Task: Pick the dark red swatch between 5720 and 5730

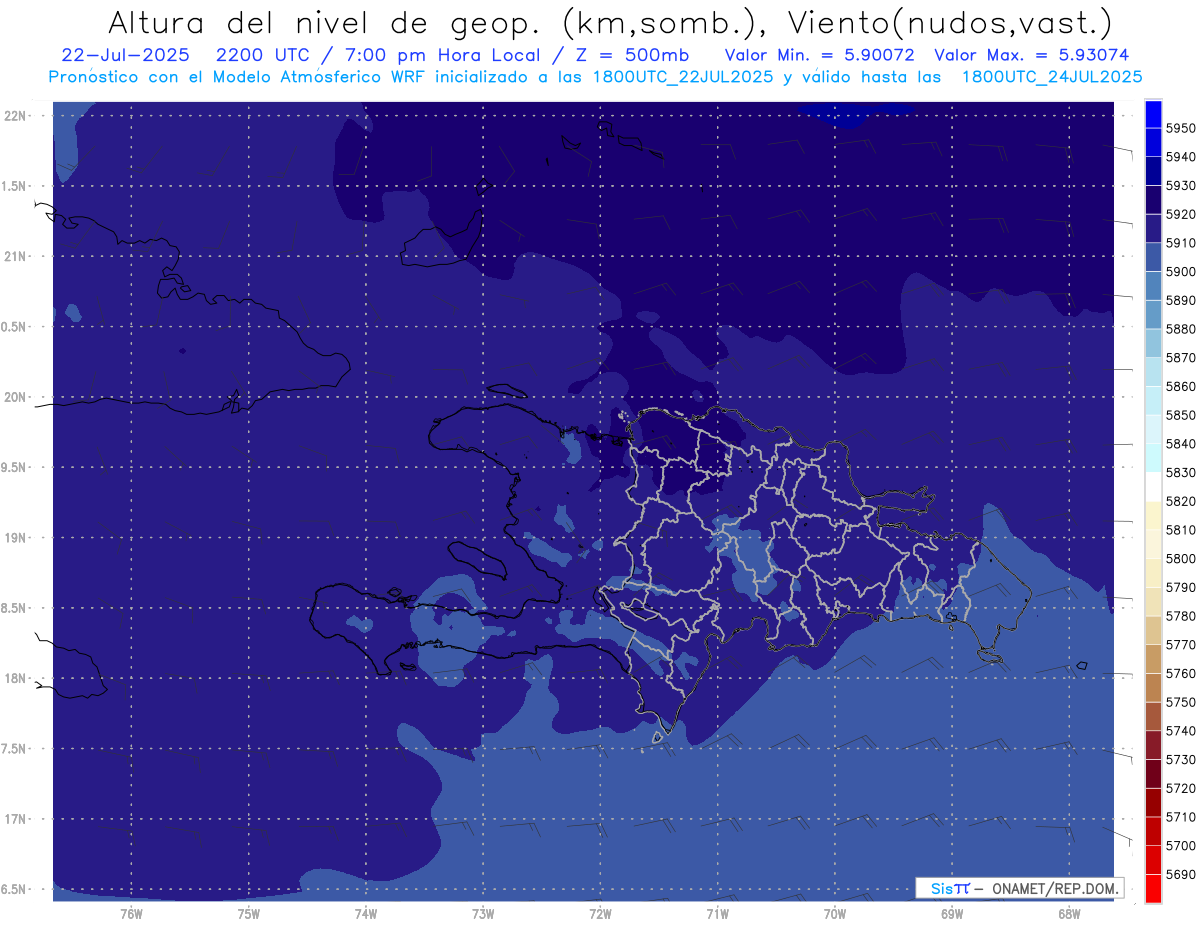Action: (x=1153, y=774)
